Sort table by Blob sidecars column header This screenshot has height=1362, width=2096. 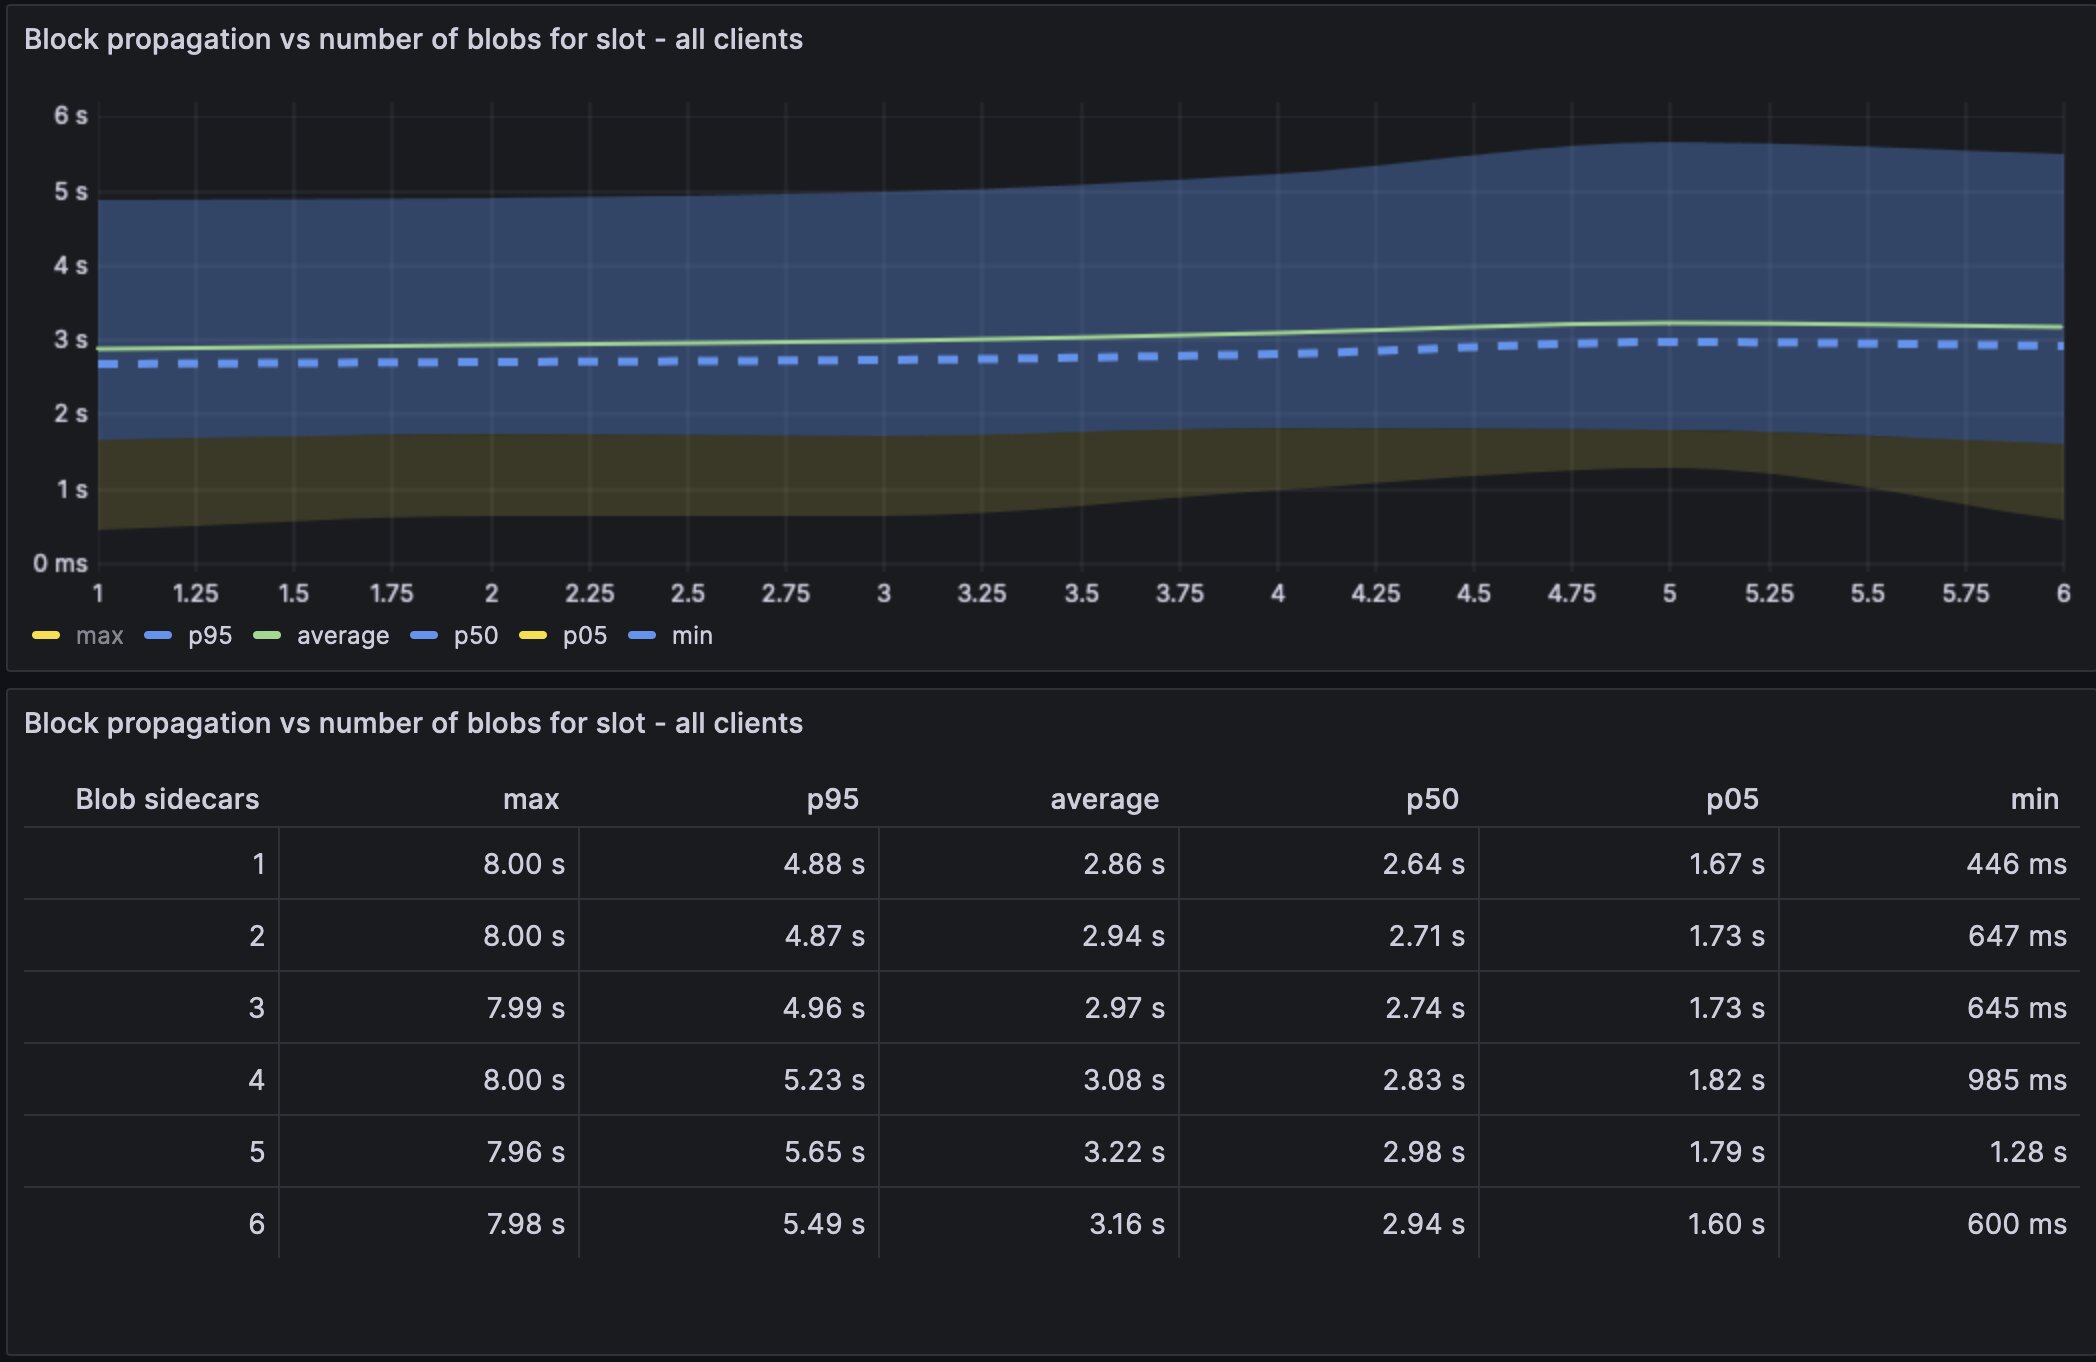[x=167, y=799]
